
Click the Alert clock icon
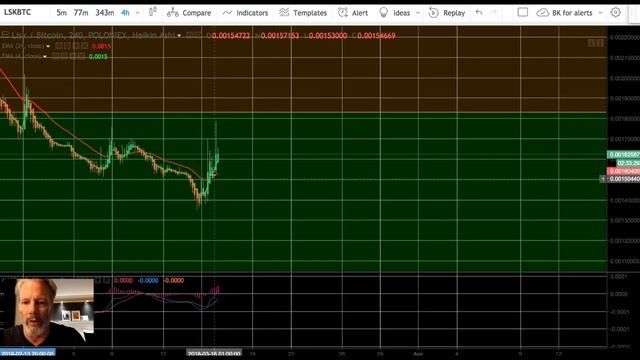(343, 13)
